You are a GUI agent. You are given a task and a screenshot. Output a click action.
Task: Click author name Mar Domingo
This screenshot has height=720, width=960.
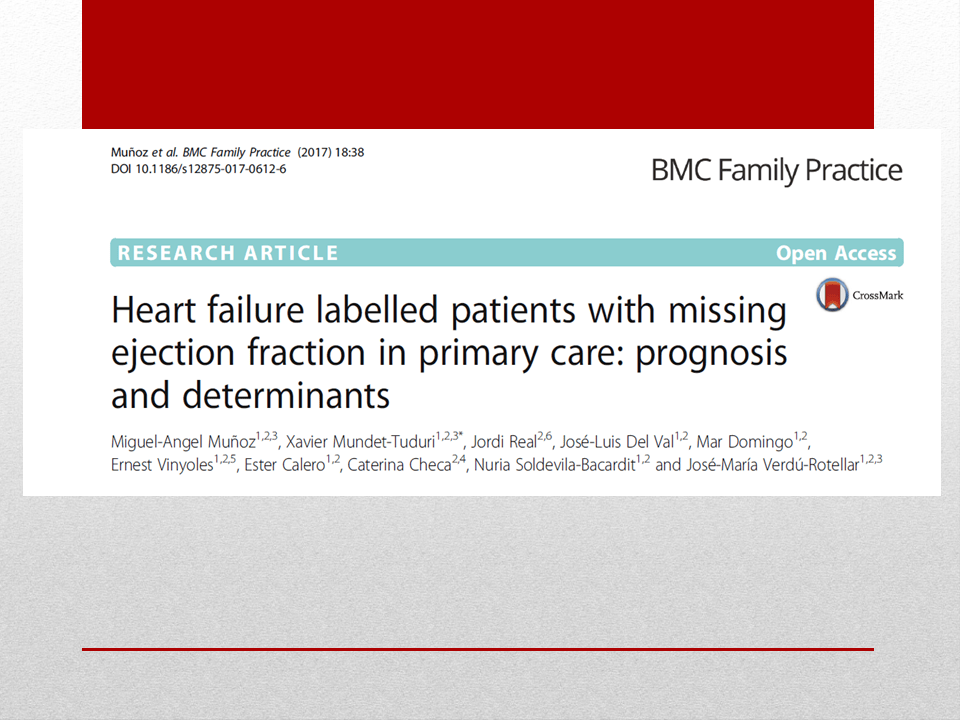tap(745, 441)
